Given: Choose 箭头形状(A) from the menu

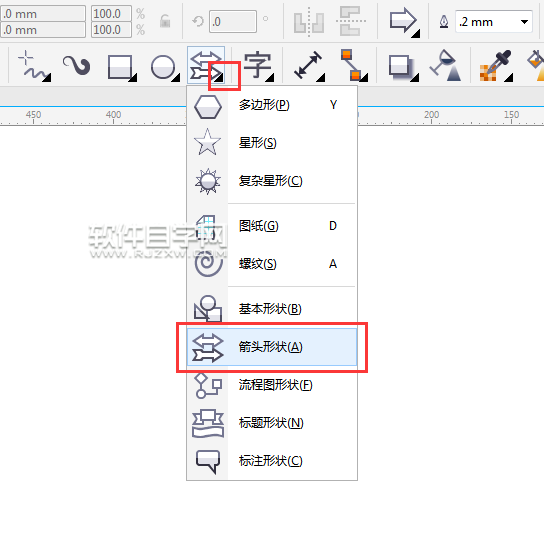Looking at the screenshot, I should (x=272, y=347).
